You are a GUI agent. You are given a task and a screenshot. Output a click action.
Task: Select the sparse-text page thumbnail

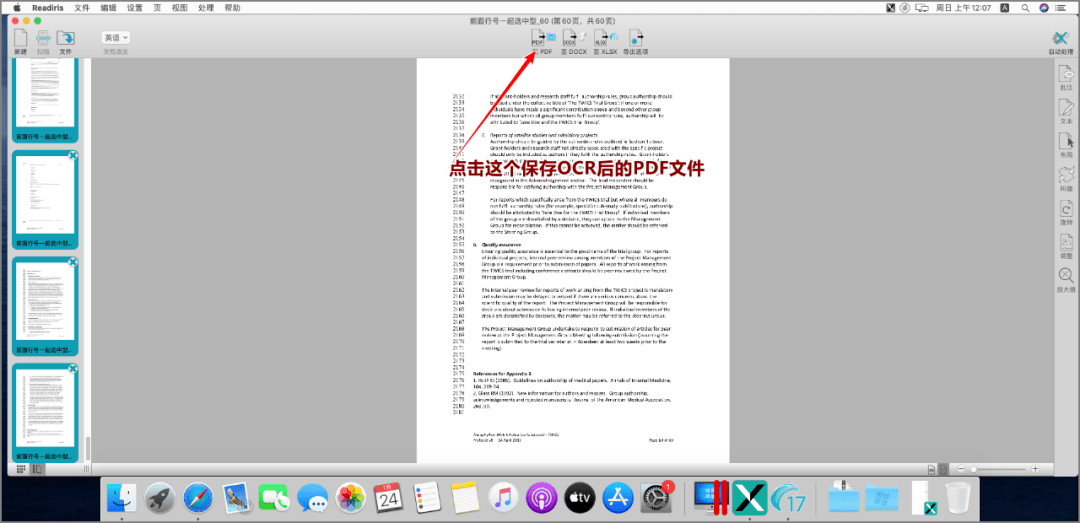pyautogui.click(x=45, y=199)
